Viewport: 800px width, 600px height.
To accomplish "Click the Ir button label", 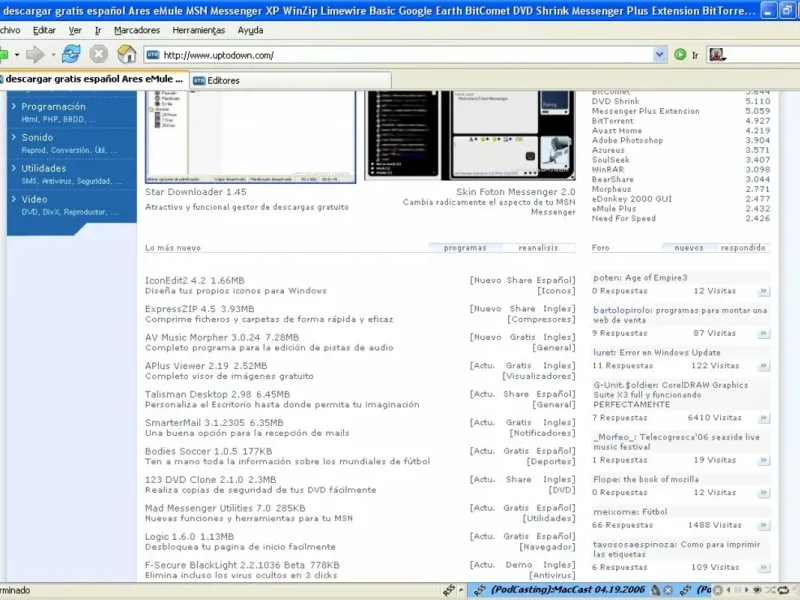I will (x=695, y=55).
